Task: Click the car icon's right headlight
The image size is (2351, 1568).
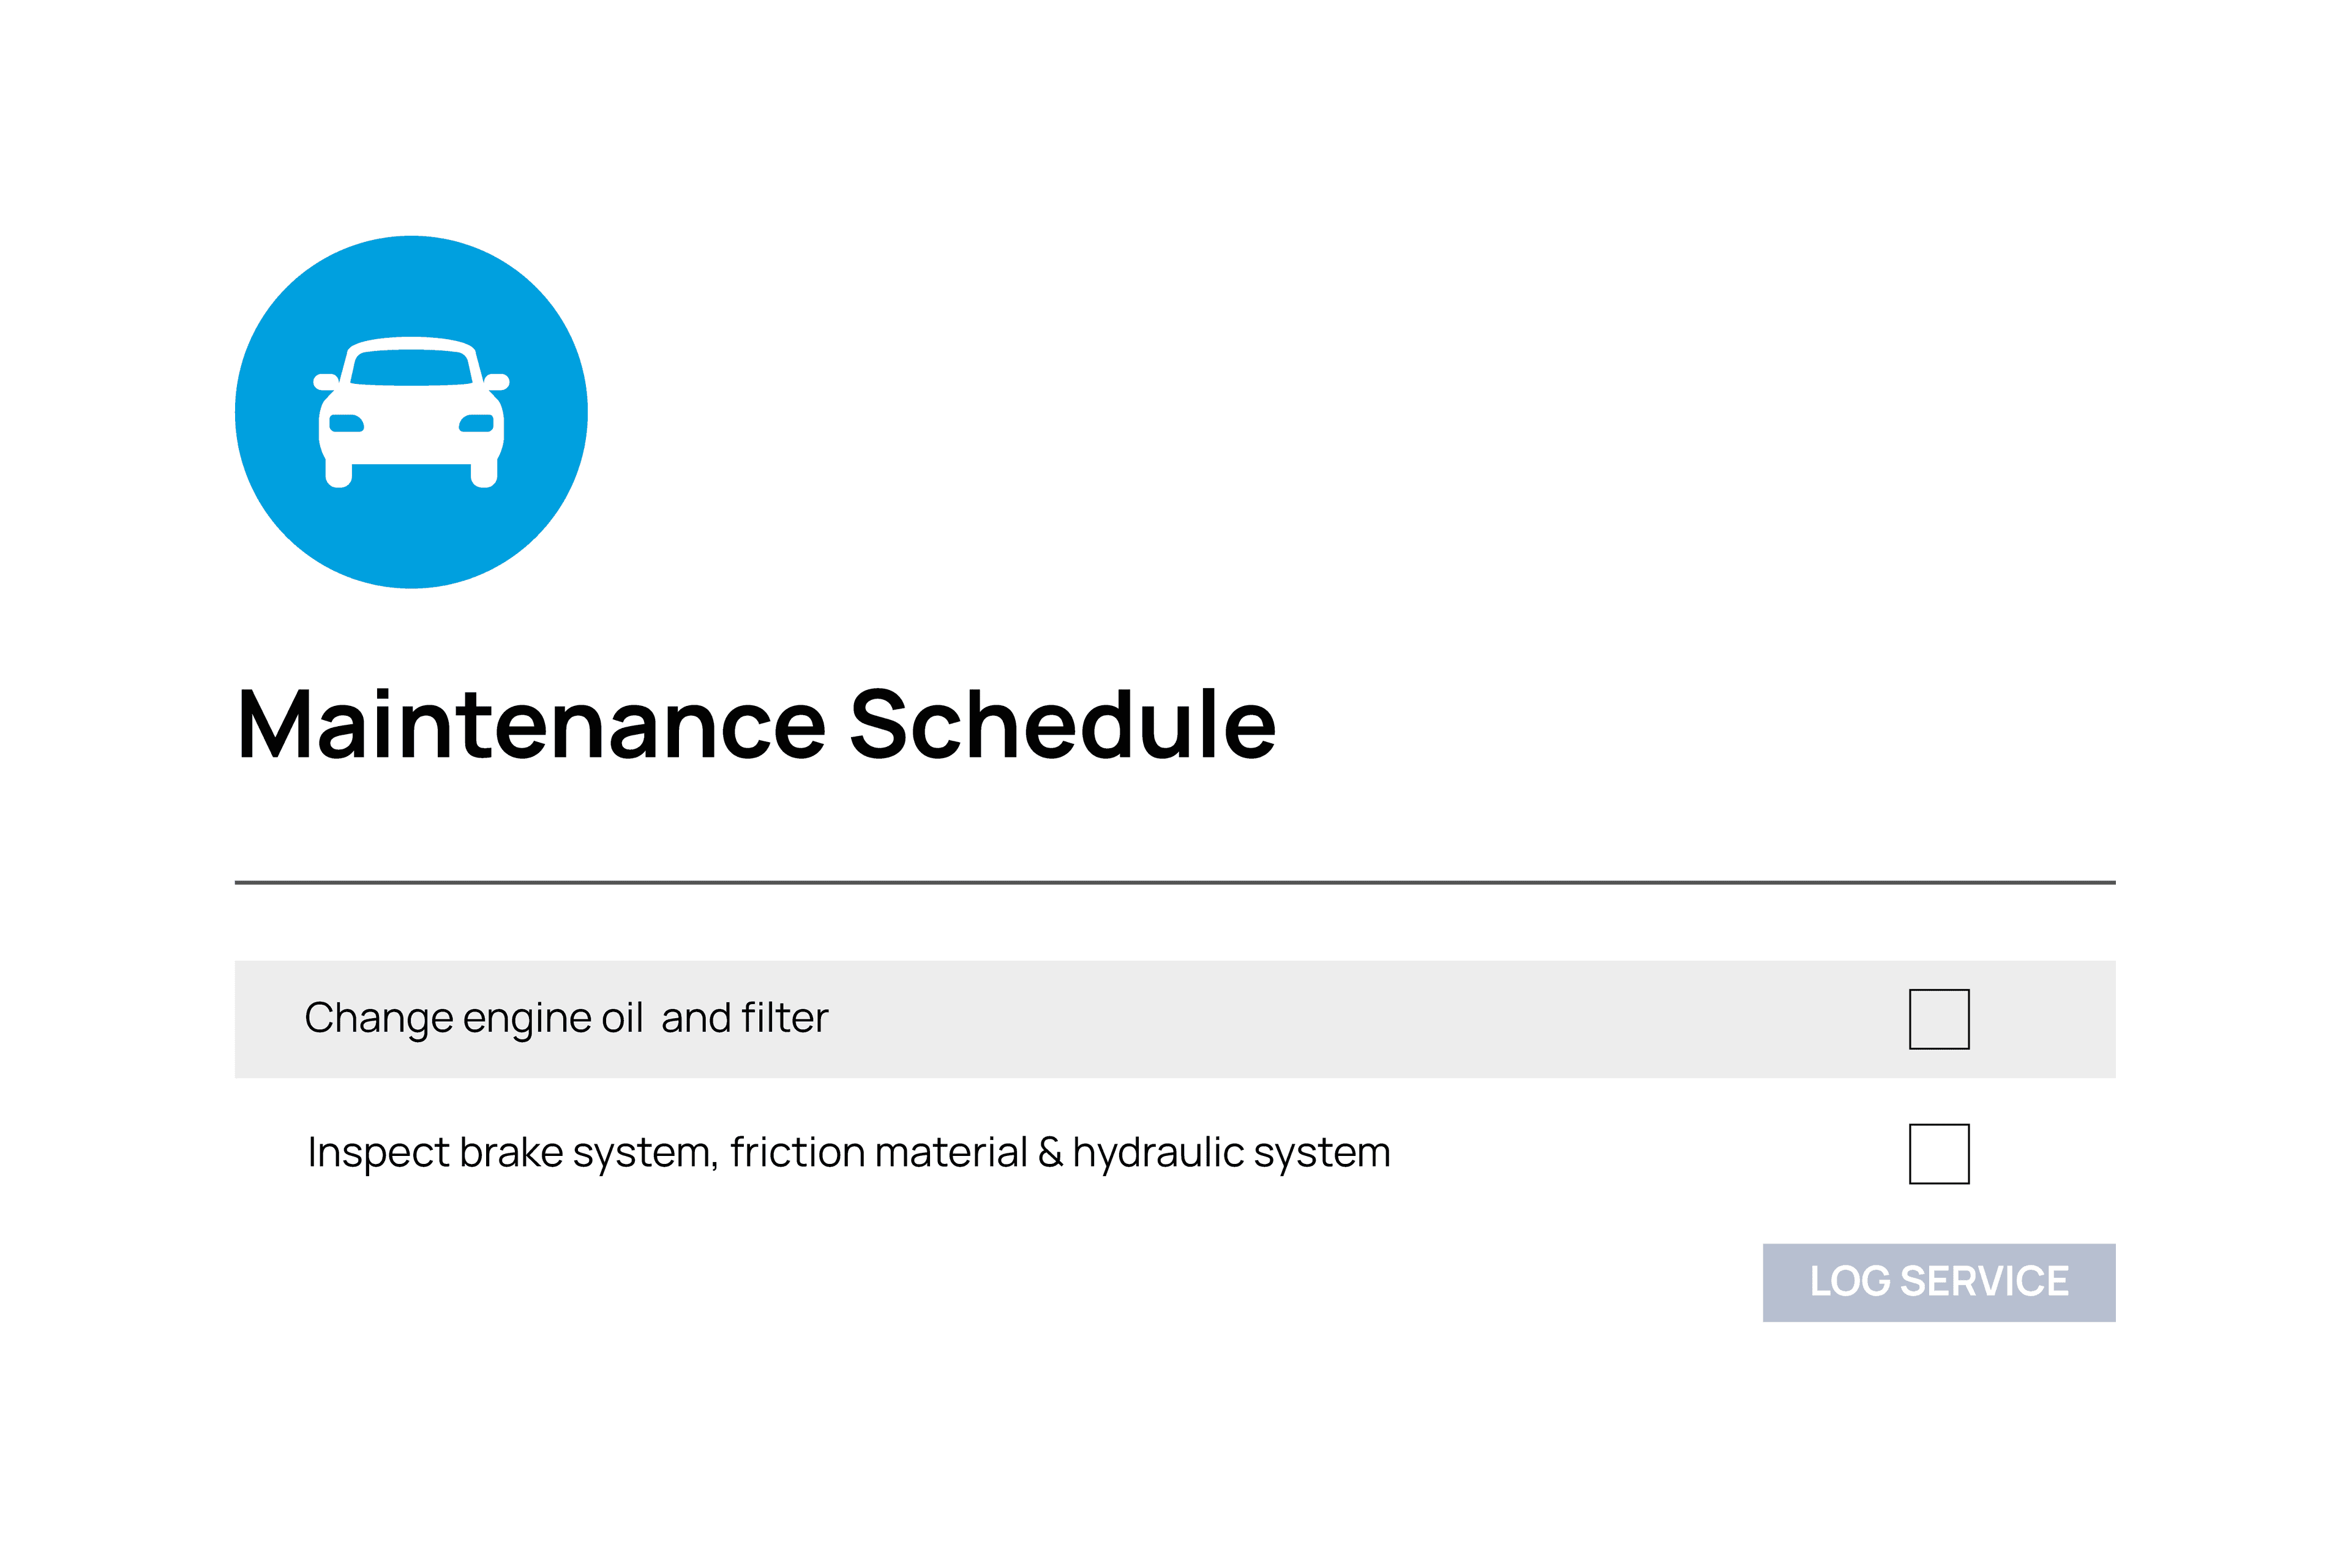Action: point(477,423)
